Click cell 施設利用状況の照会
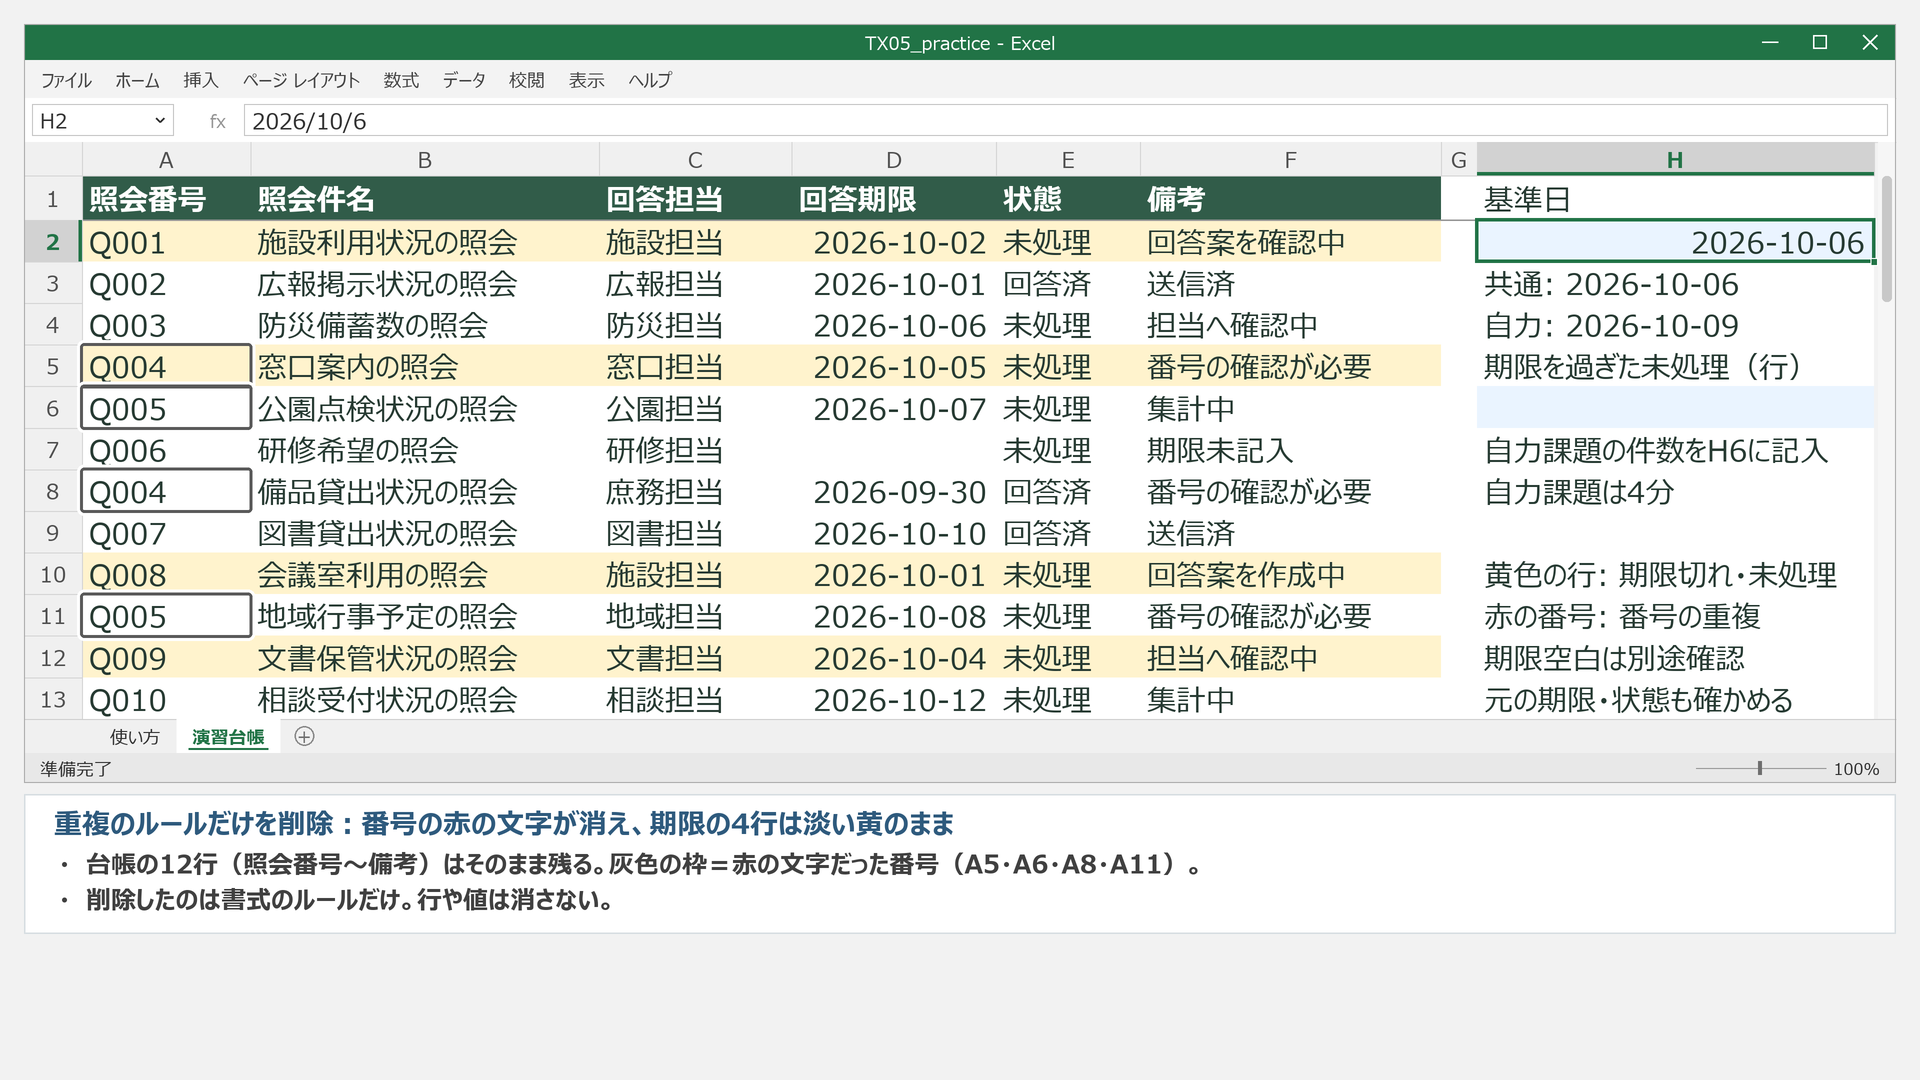Image resolution: width=1920 pixels, height=1080 pixels. click(x=425, y=242)
